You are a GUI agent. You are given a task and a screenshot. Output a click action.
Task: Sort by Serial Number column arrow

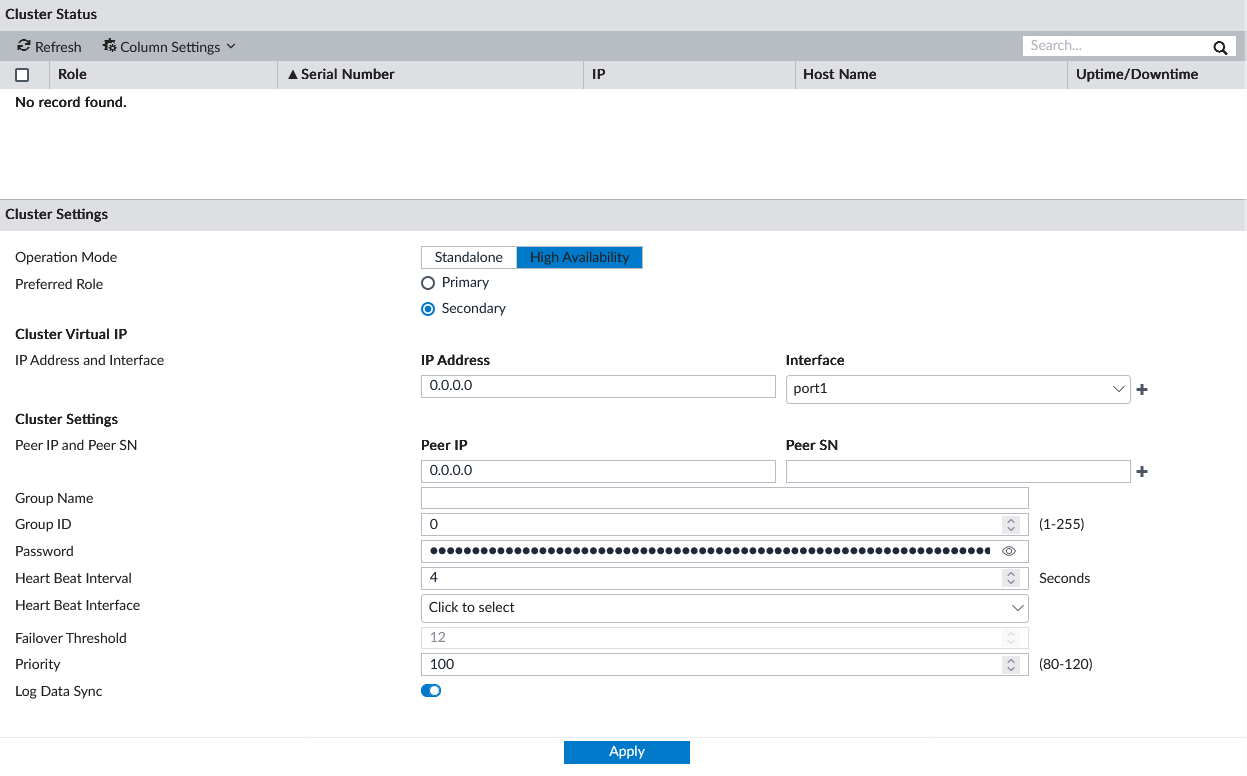(x=293, y=75)
